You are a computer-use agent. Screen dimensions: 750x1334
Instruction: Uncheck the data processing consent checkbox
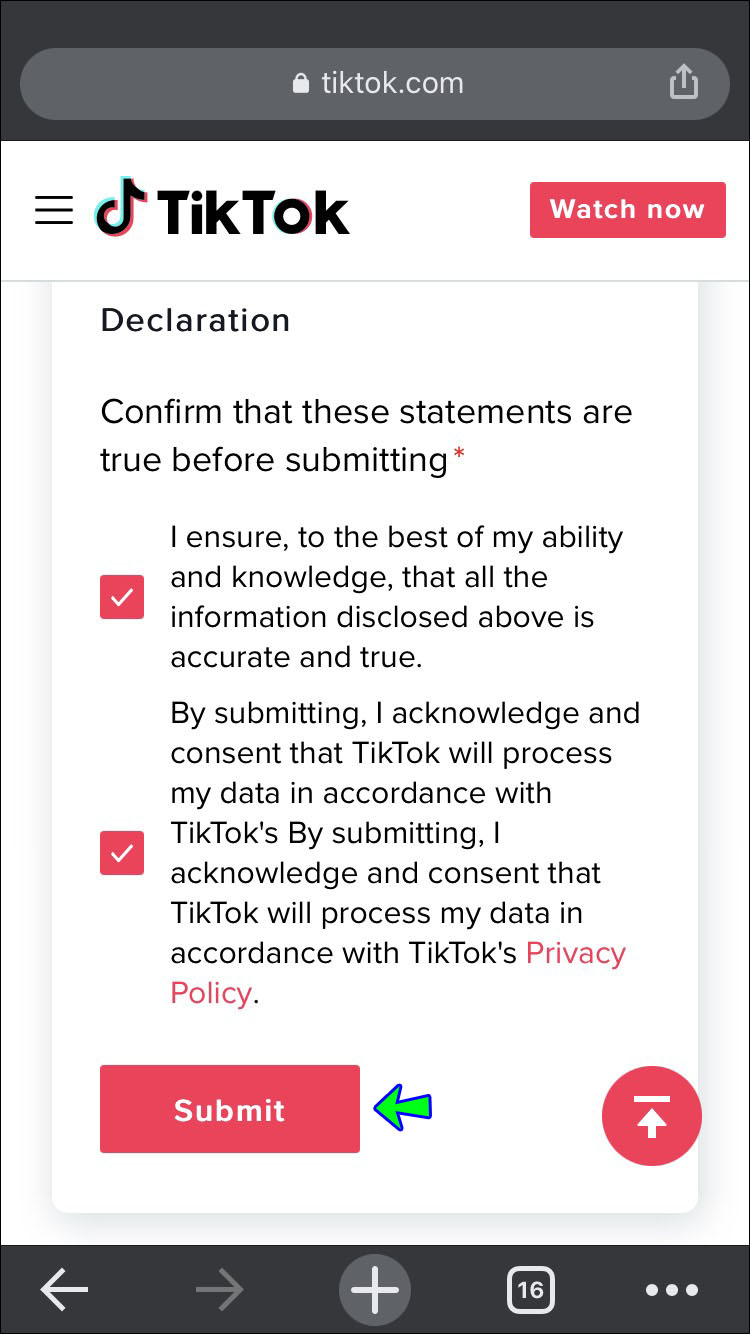click(122, 853)
